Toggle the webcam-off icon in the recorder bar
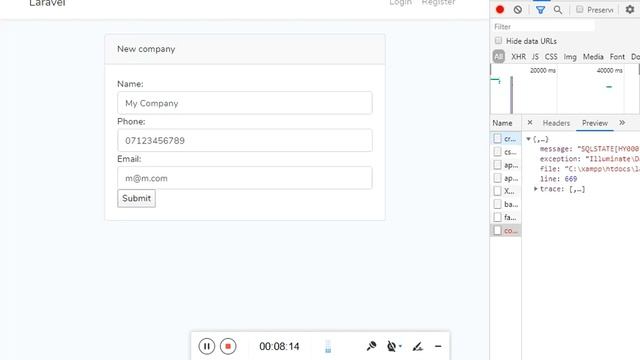This screenshot has height=360, width=640. point(391,346)
